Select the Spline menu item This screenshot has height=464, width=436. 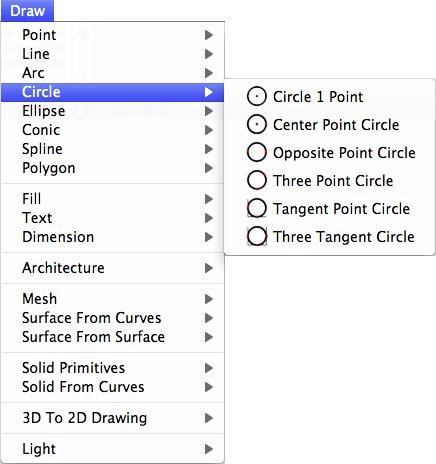coord(113,149)
